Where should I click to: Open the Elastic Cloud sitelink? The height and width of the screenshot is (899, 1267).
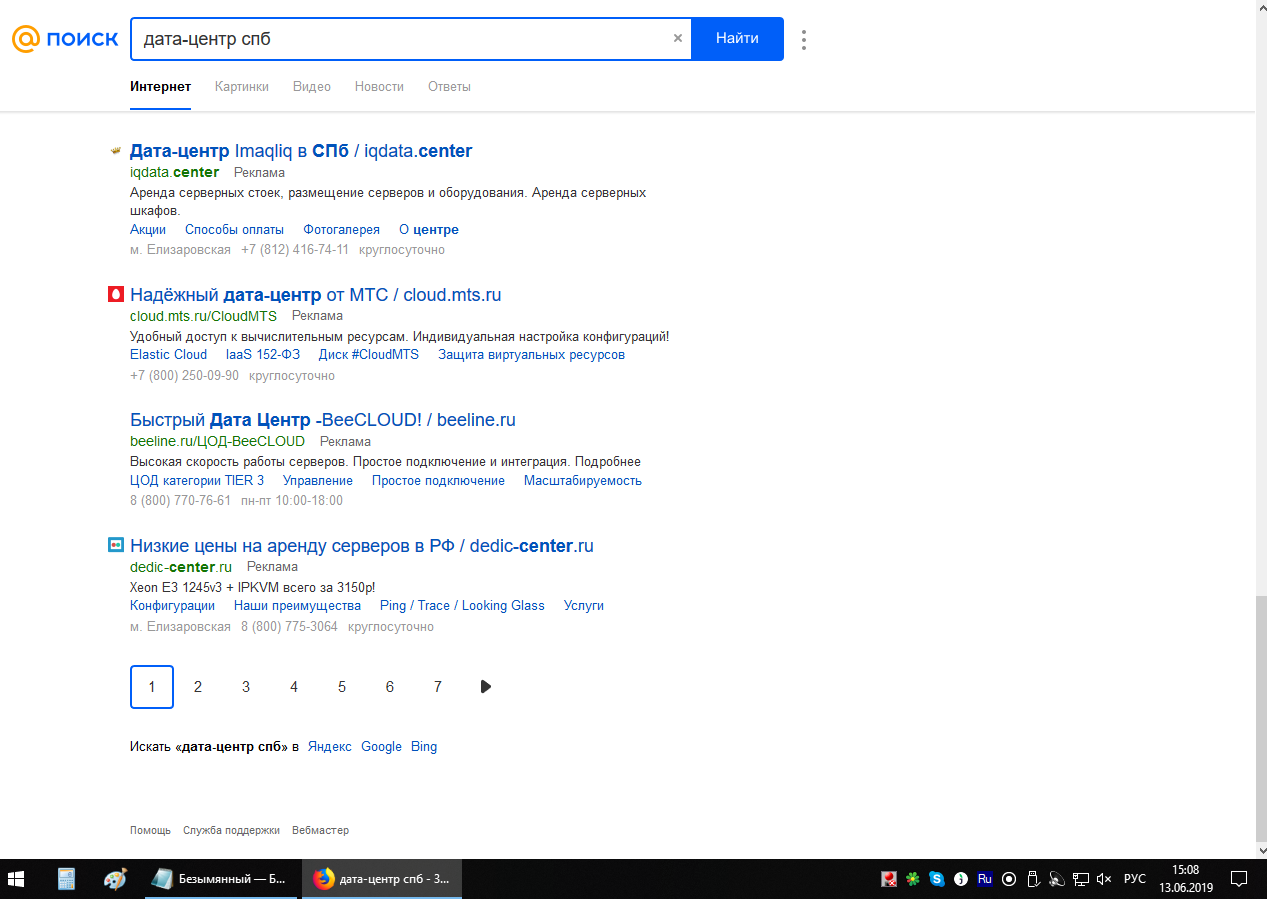pos(168,355)
